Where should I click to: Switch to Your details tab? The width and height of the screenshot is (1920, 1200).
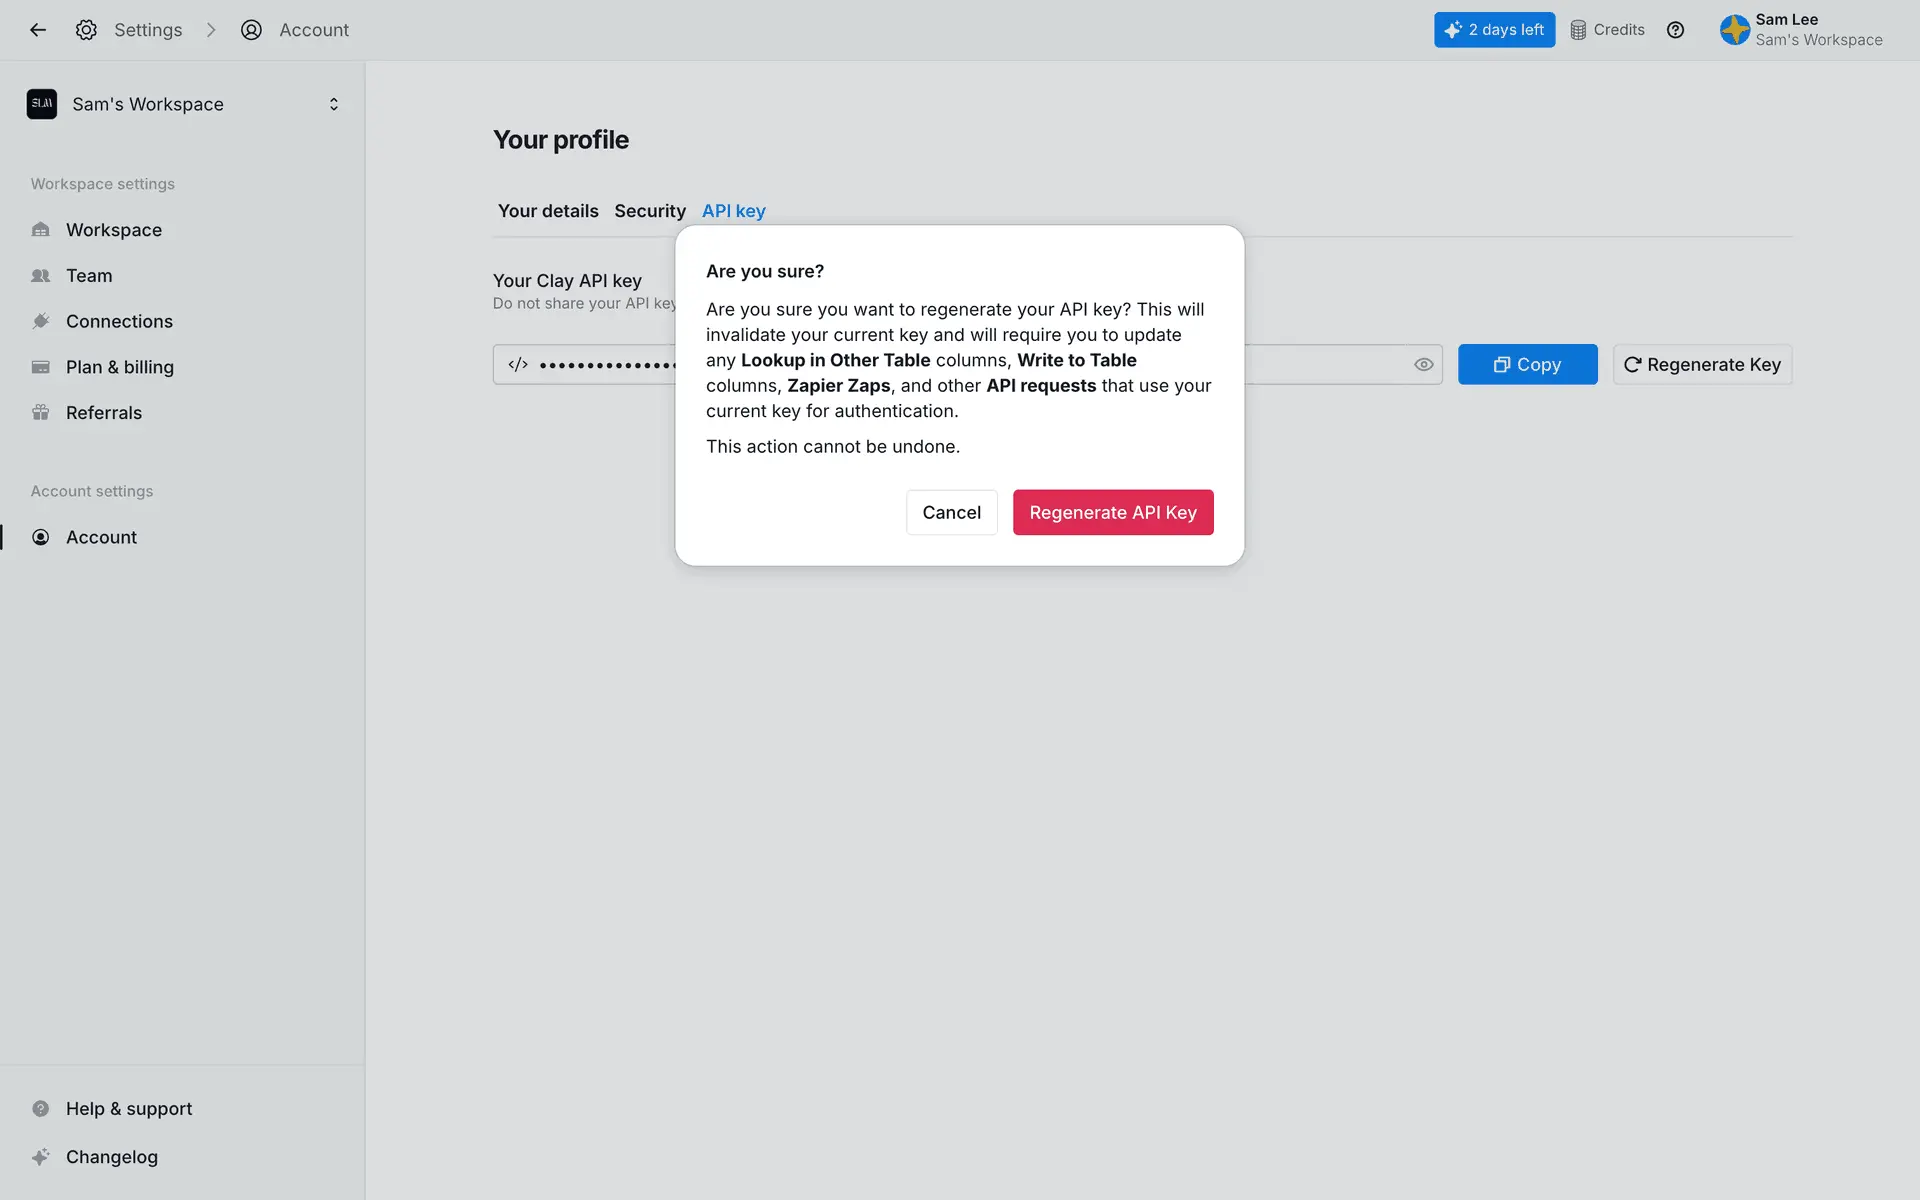click(x=548, y=211)
